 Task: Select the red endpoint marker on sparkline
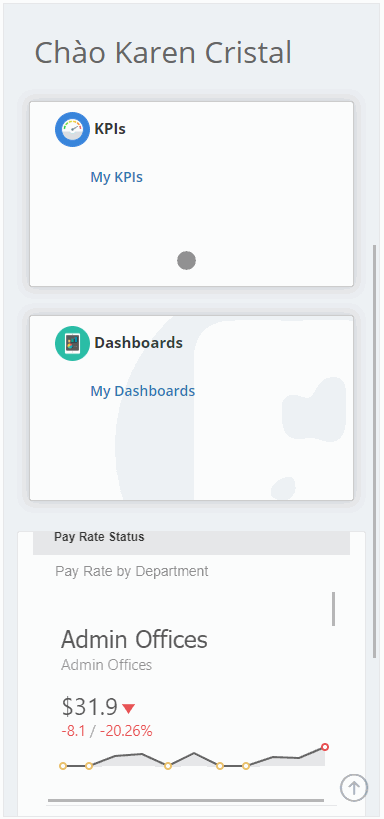click(325, 747)
